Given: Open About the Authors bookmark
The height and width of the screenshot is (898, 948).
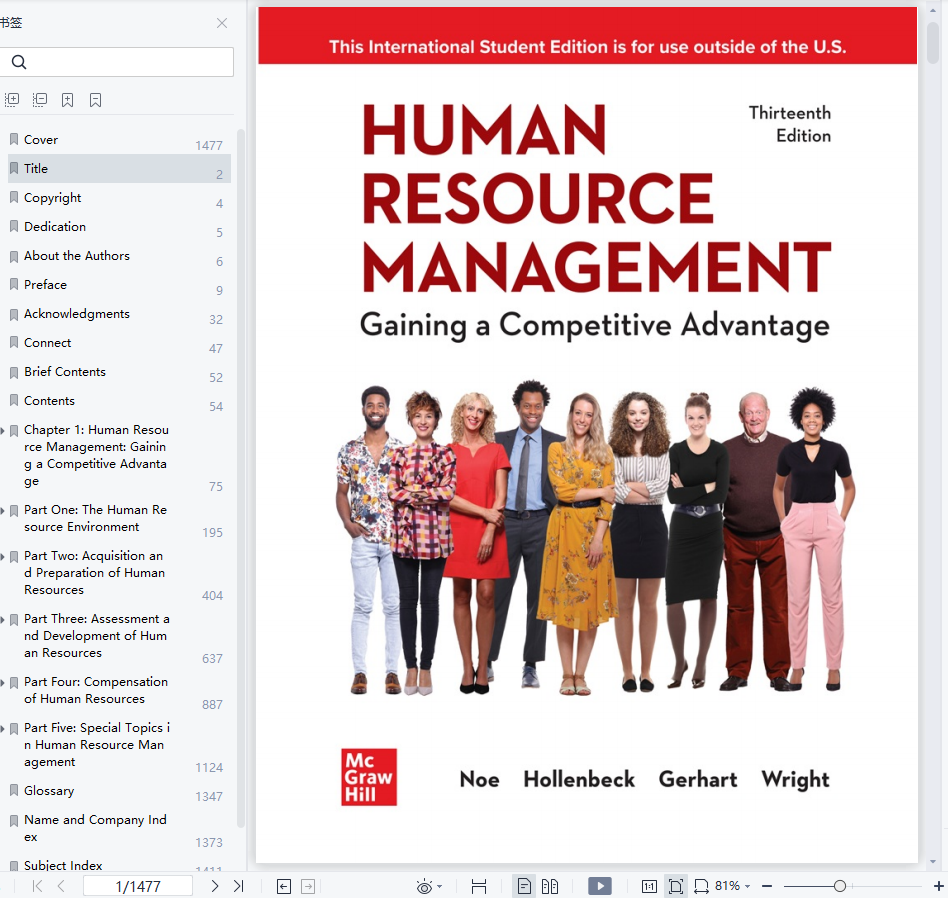Looking at the screenshot, I should coord(118,256).
